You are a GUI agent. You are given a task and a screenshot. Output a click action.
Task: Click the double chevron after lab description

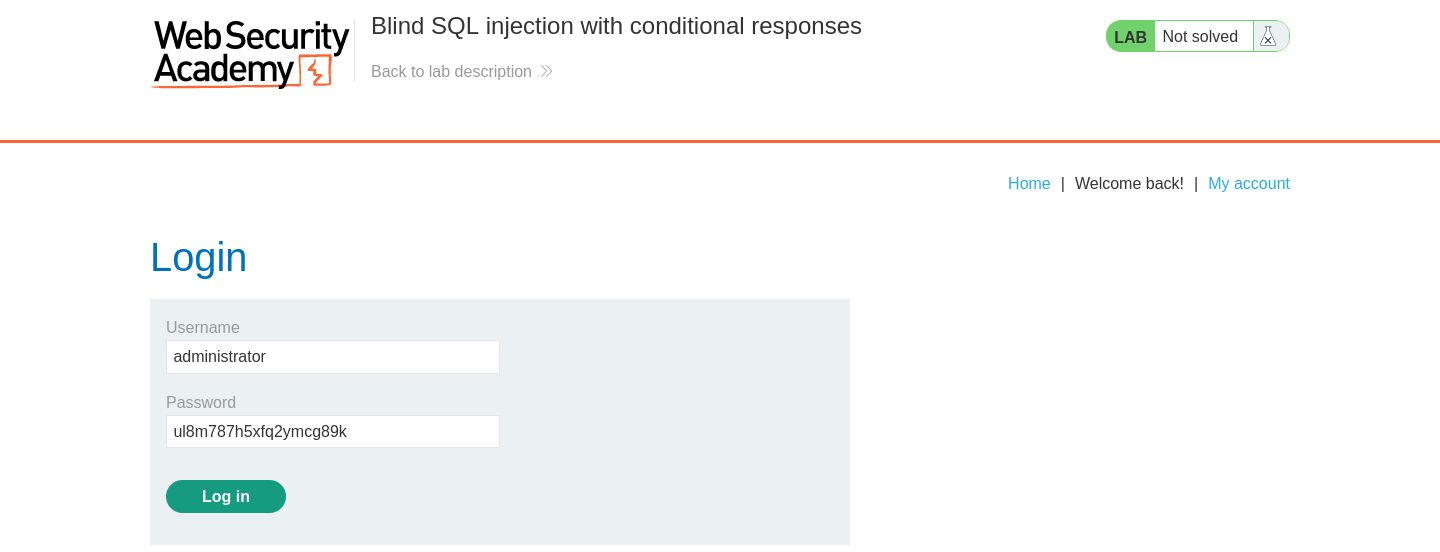pyautogui.click(x=546, y=72)
